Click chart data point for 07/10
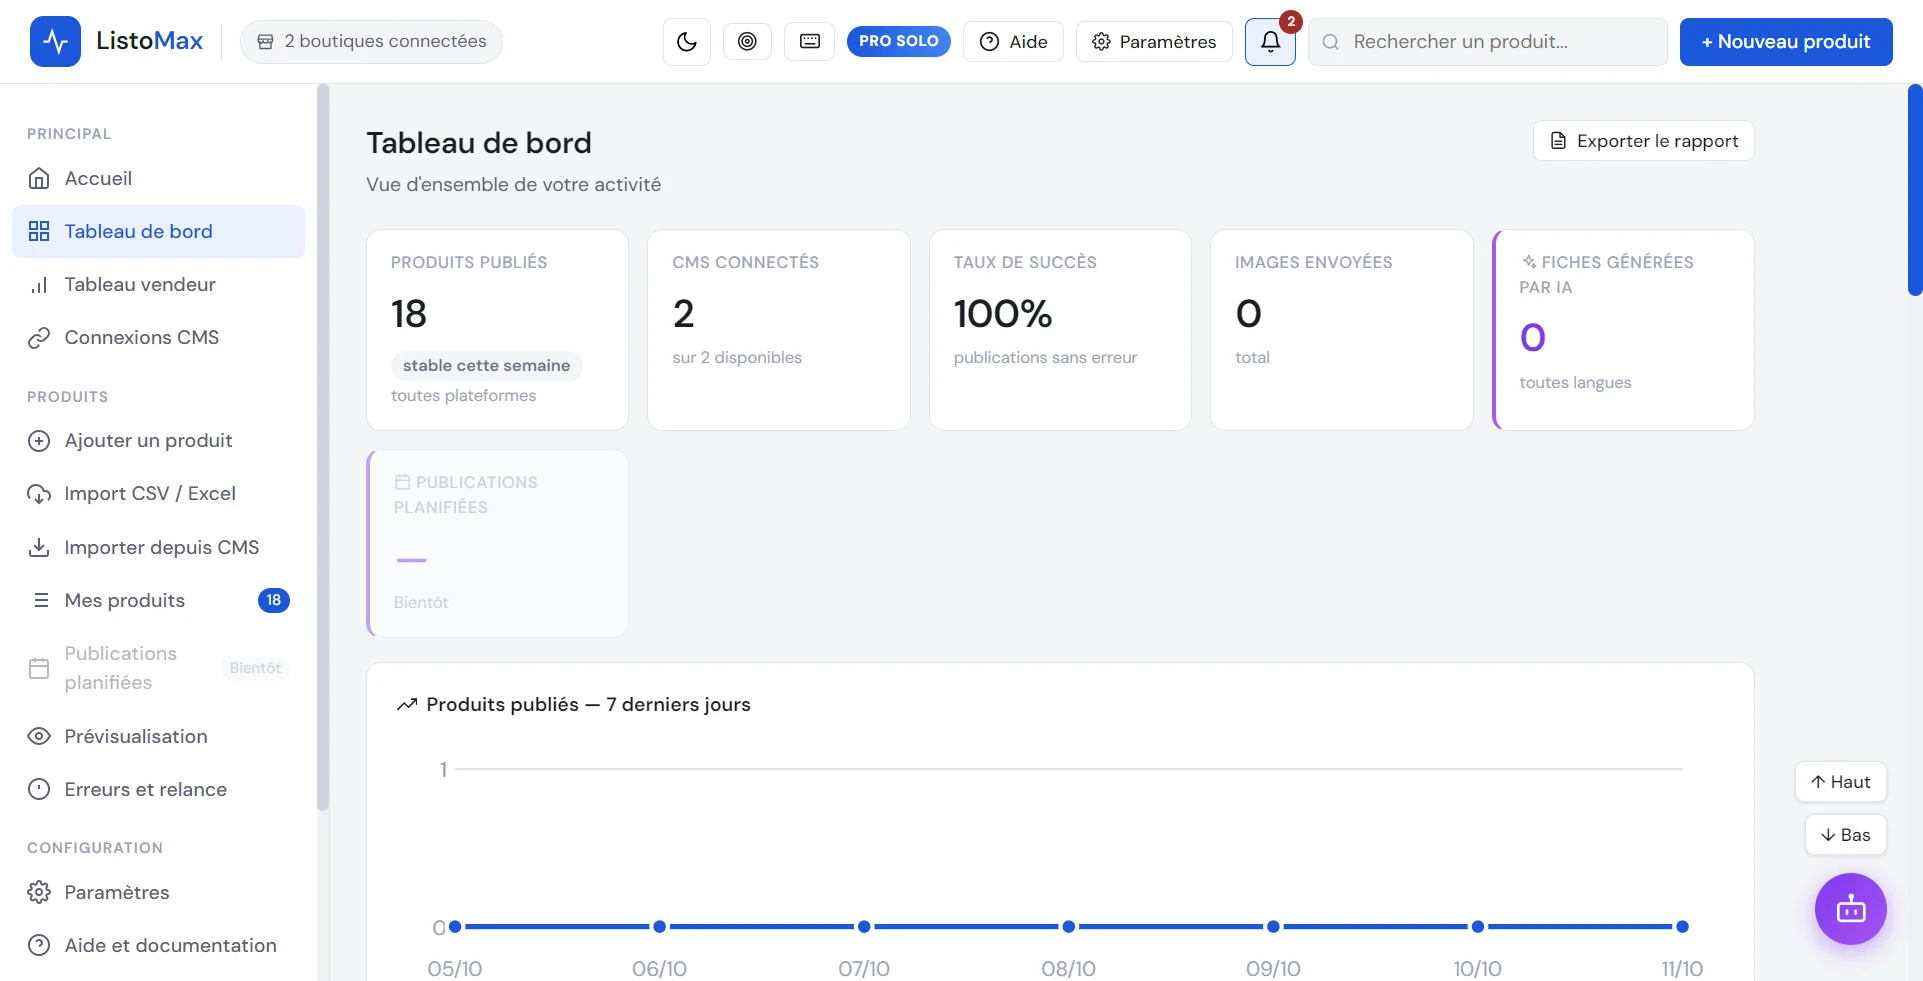The height and width of the screenshot is (981, 1923). coord(864,927)
